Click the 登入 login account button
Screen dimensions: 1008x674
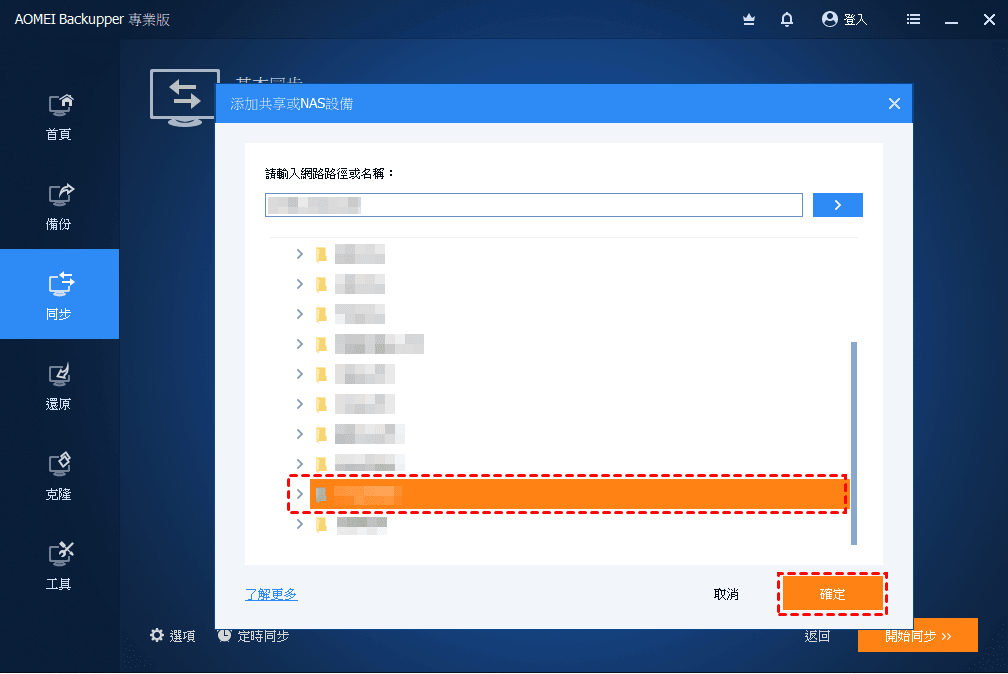tap(845, 19)
